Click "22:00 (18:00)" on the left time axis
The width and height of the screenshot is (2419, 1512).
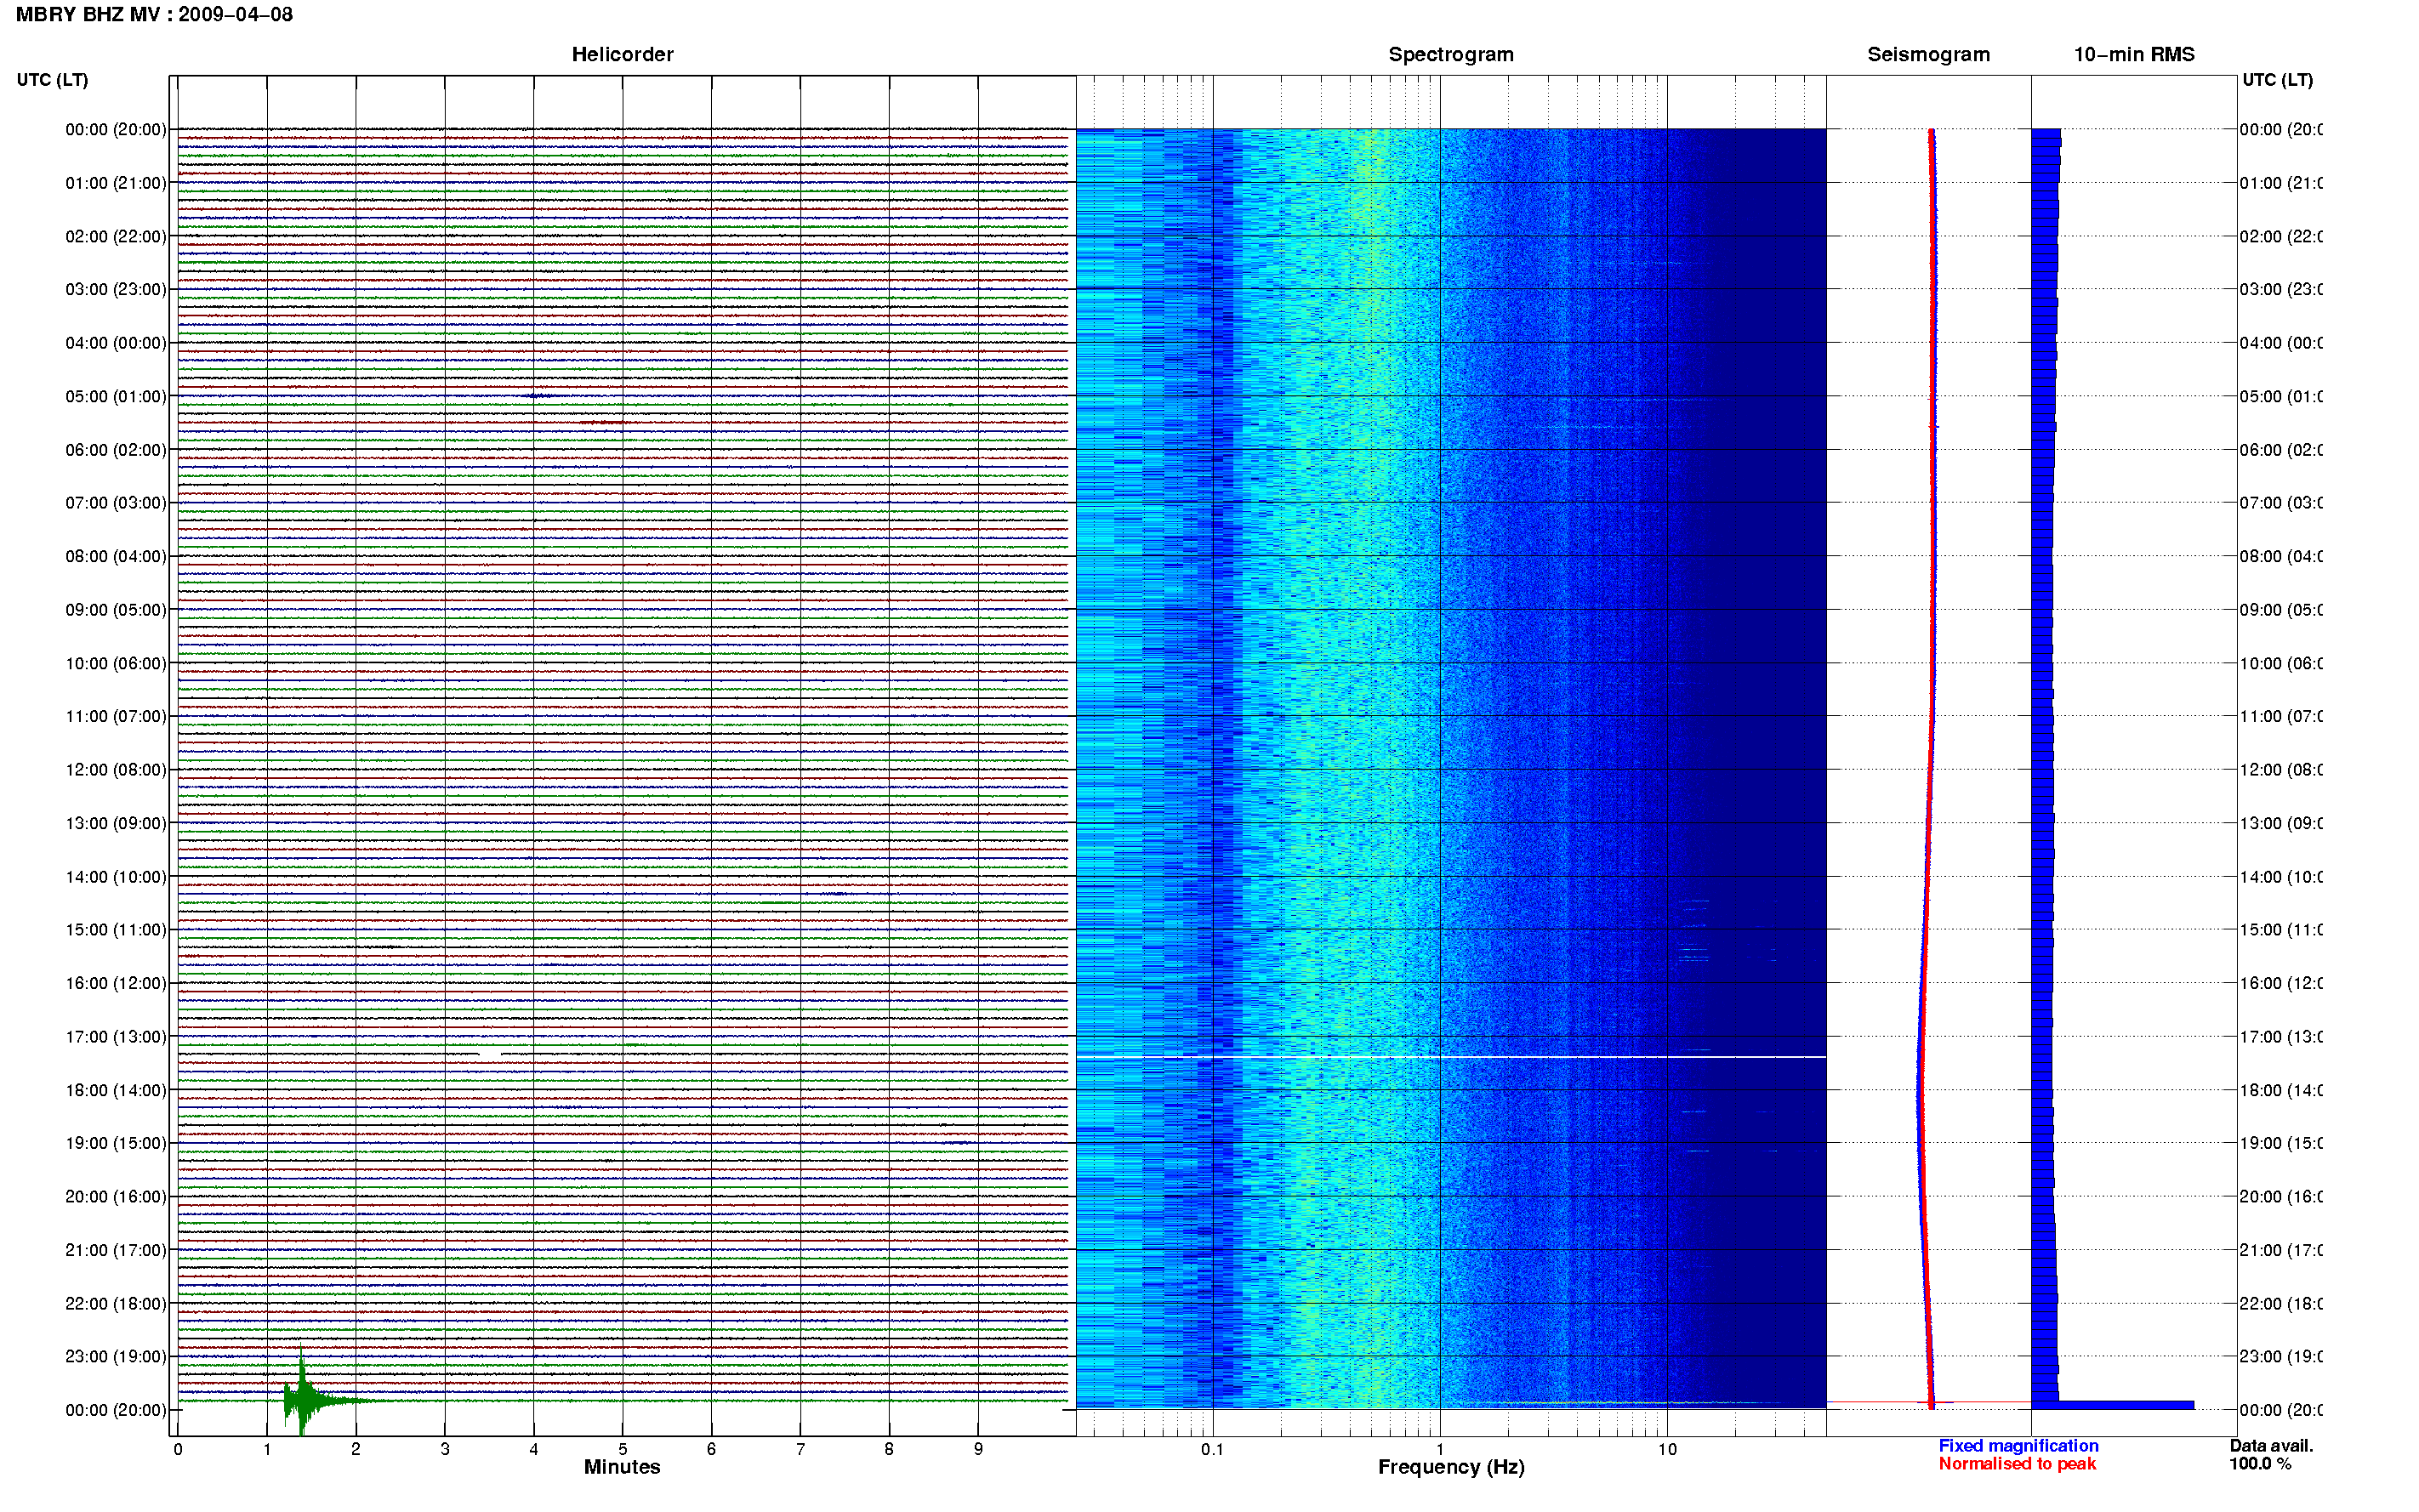tap(116, 1304)
